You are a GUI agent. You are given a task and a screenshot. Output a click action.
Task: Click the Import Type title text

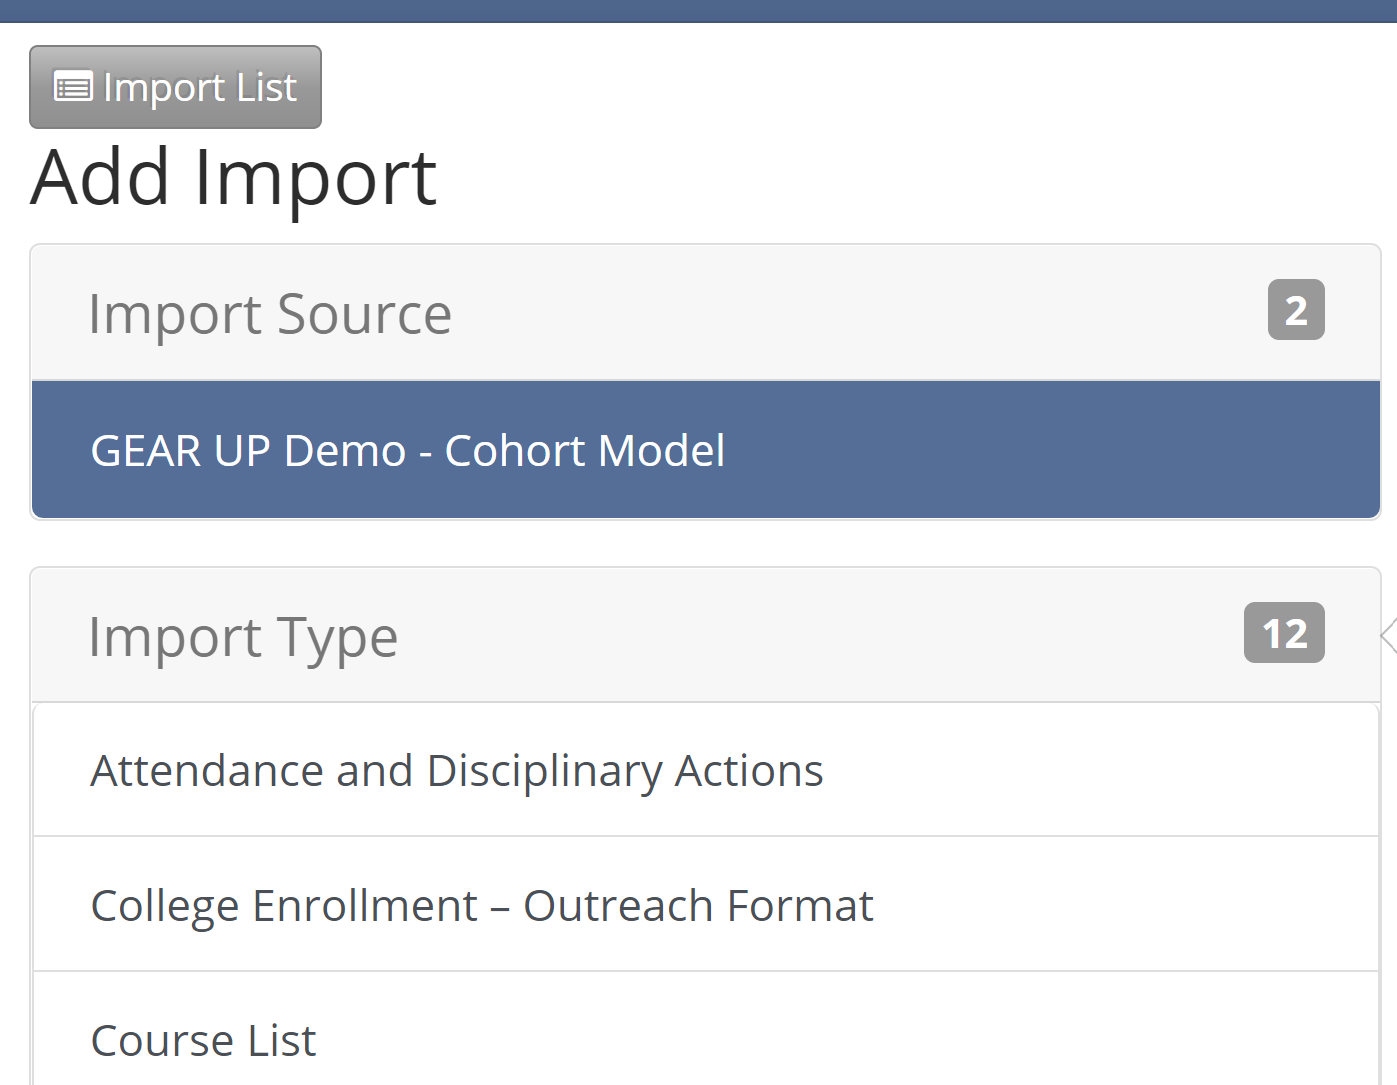click(243, 637)
